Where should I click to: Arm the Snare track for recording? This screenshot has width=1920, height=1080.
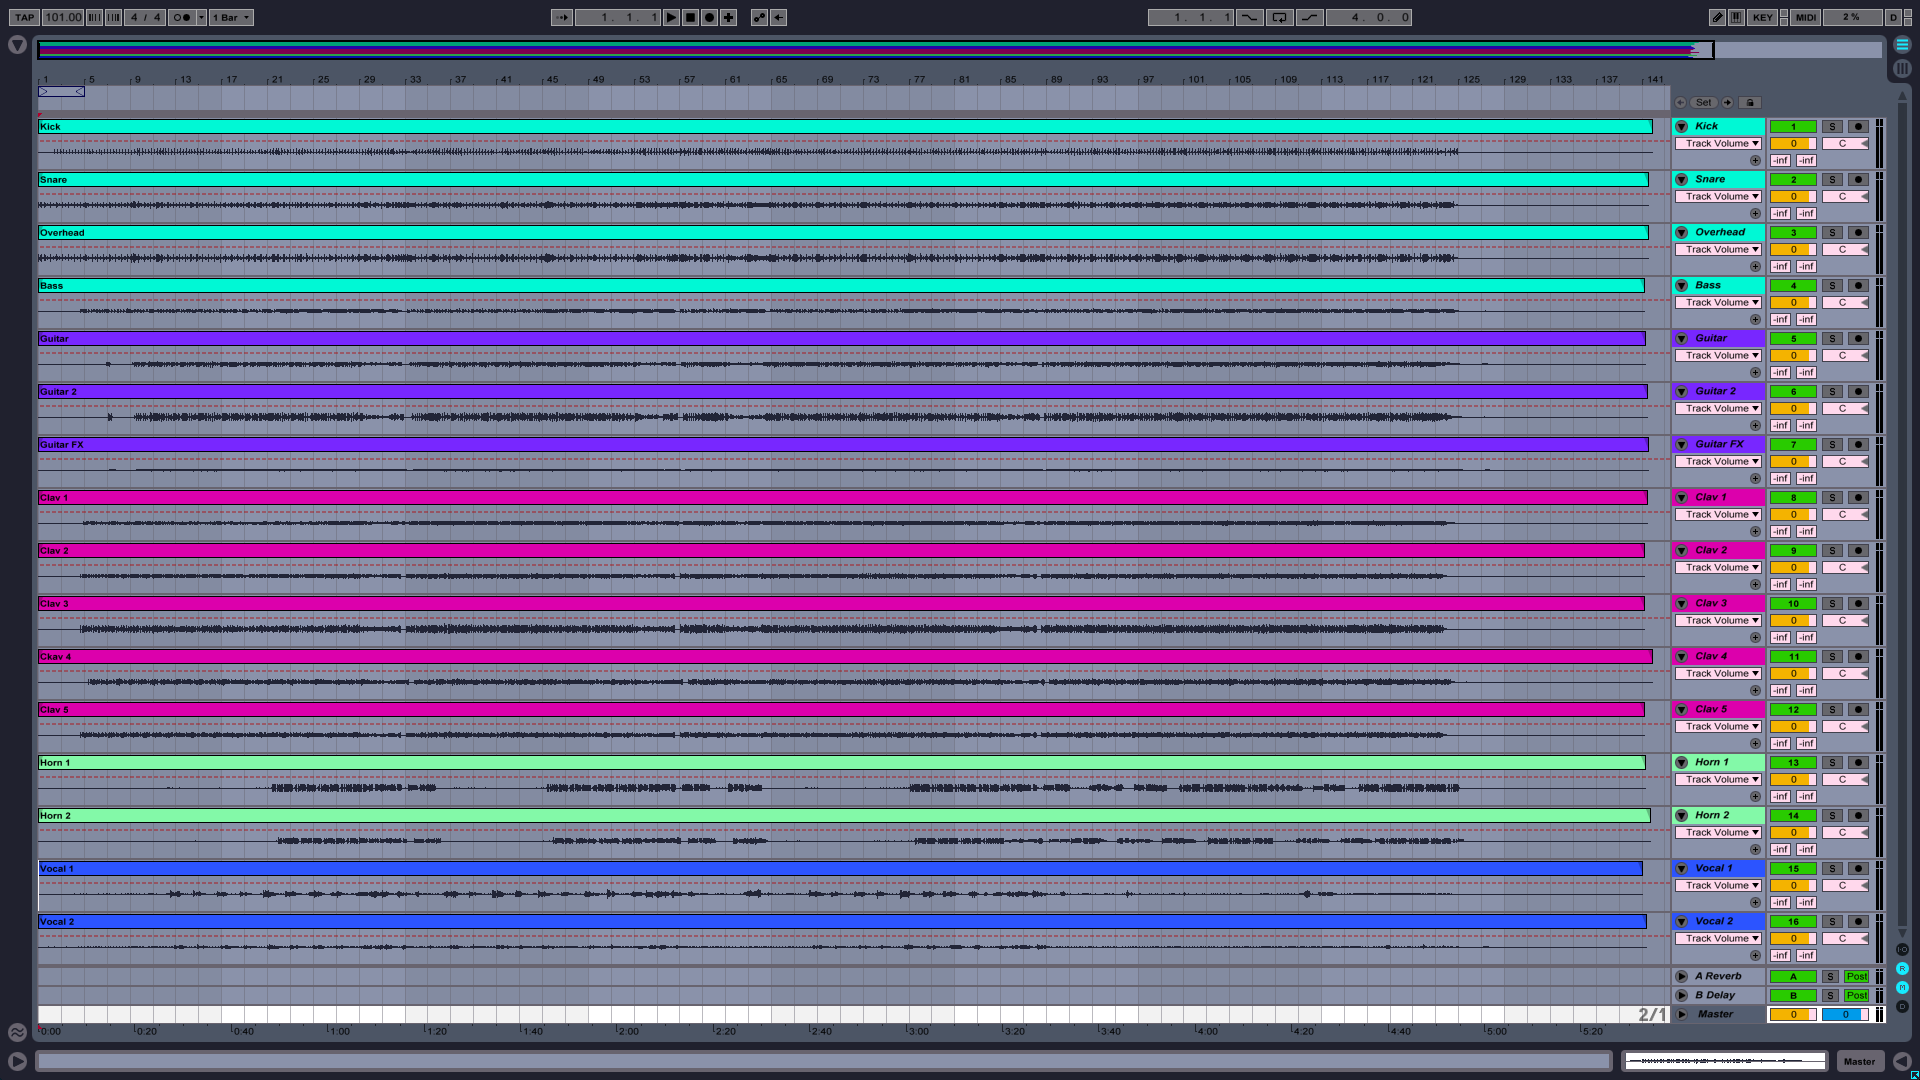1857,180
